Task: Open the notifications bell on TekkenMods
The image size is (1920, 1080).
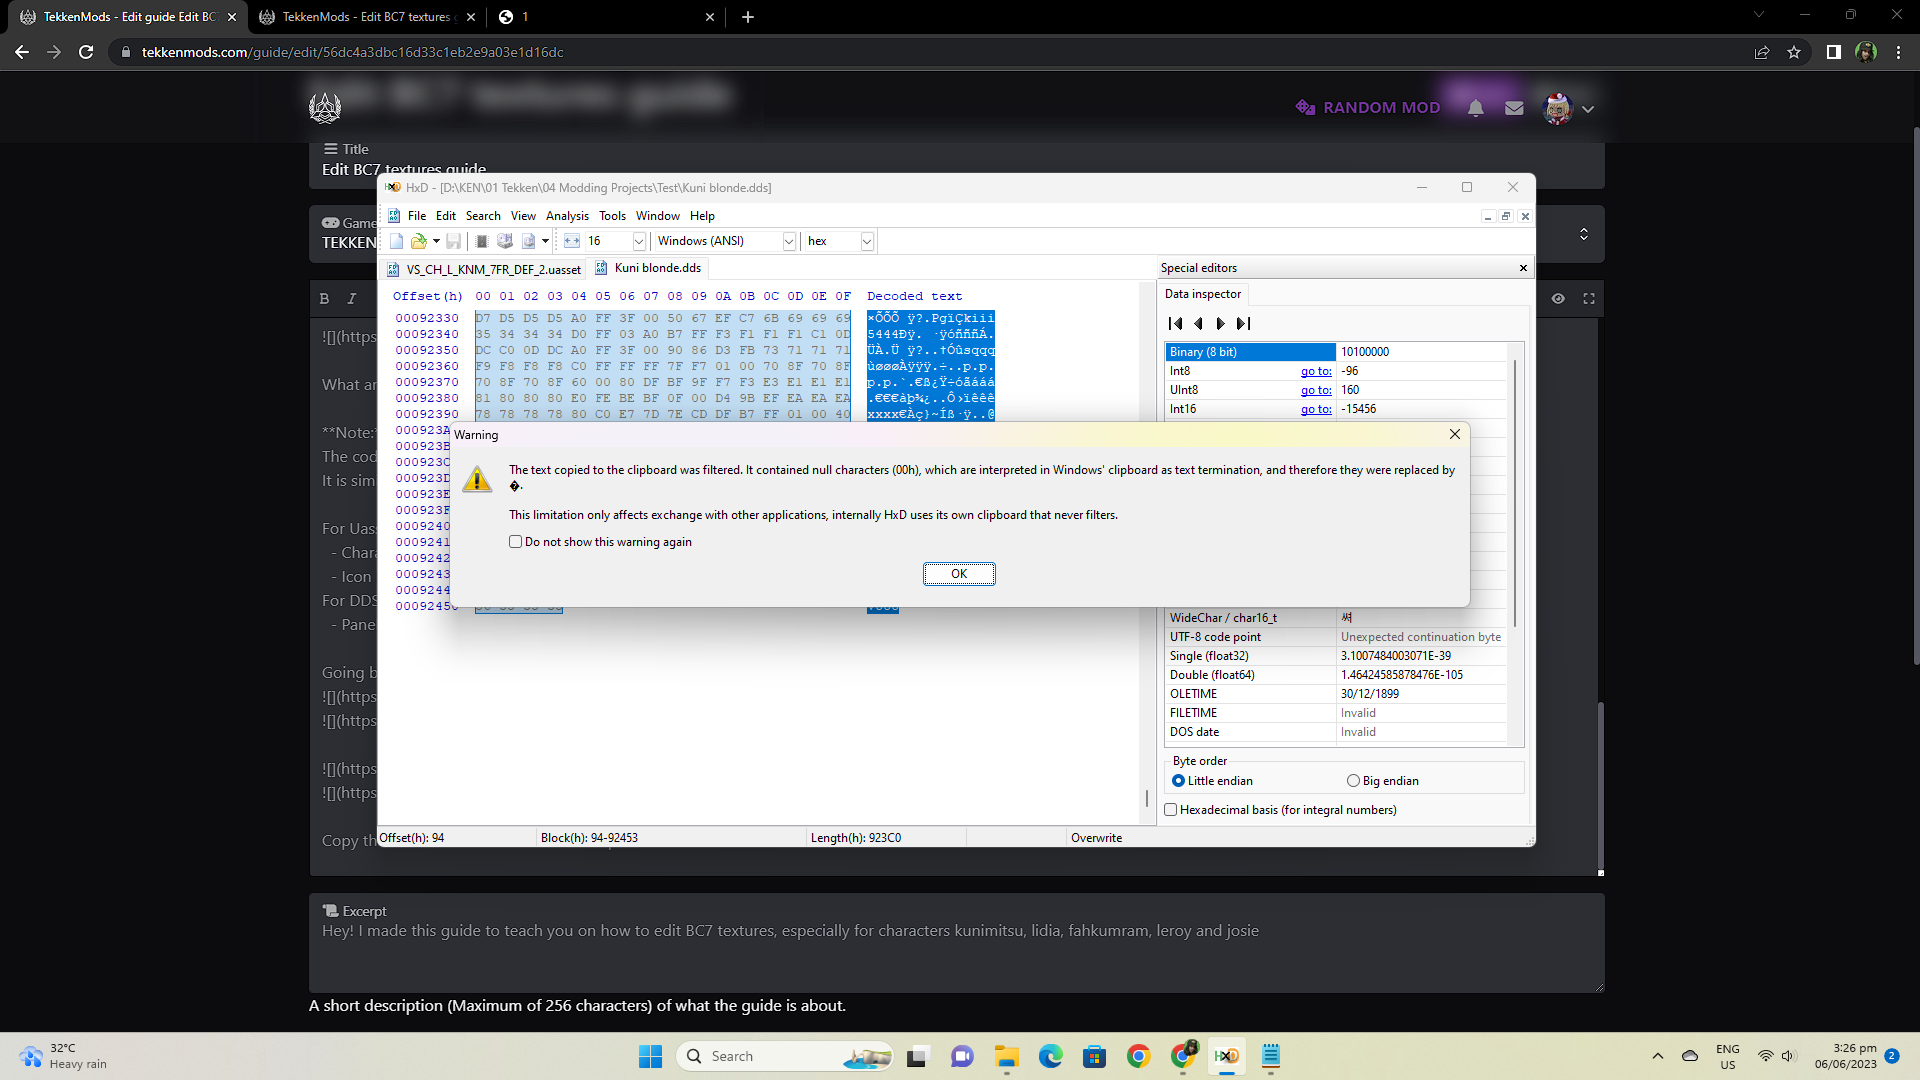Action: click(1476, 108)
